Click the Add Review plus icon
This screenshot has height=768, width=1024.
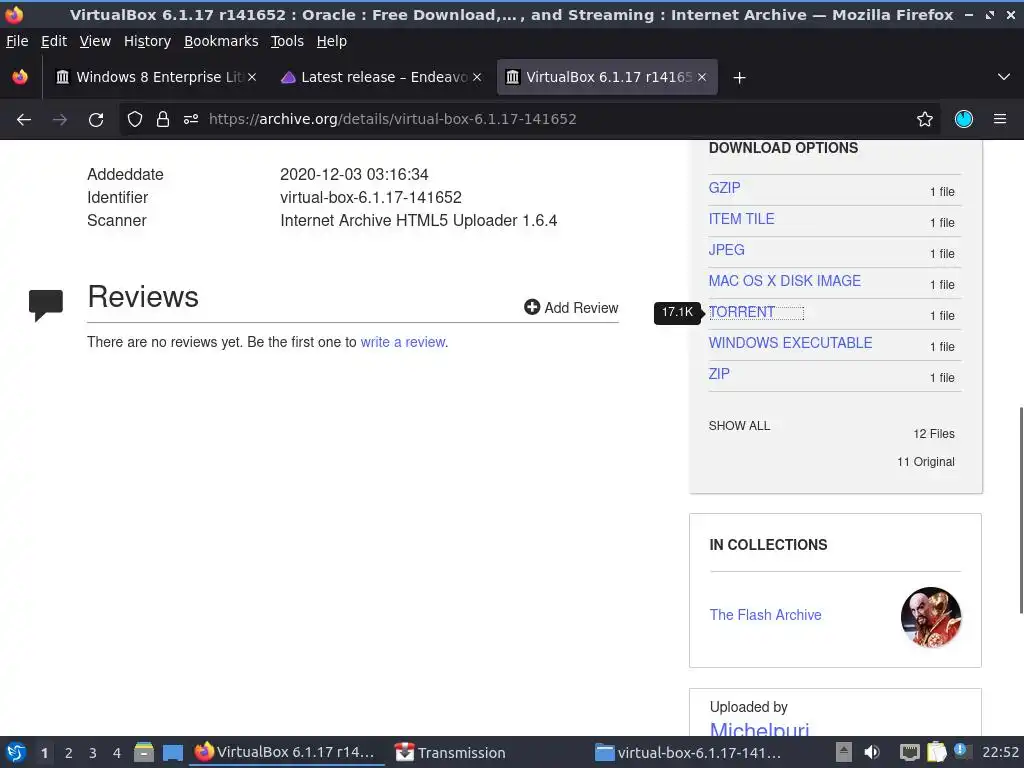point(532,307)
